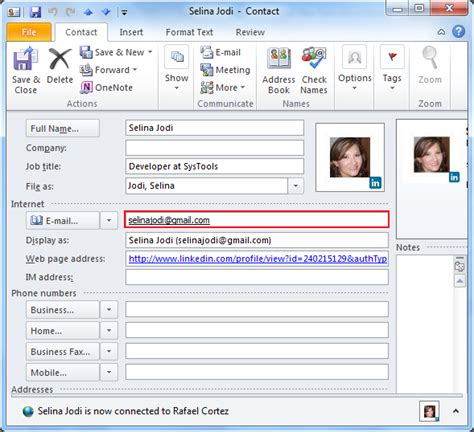This screenshot has width=474, height=432.
Task: Open Outlook Help question mark
Action: 459,32
